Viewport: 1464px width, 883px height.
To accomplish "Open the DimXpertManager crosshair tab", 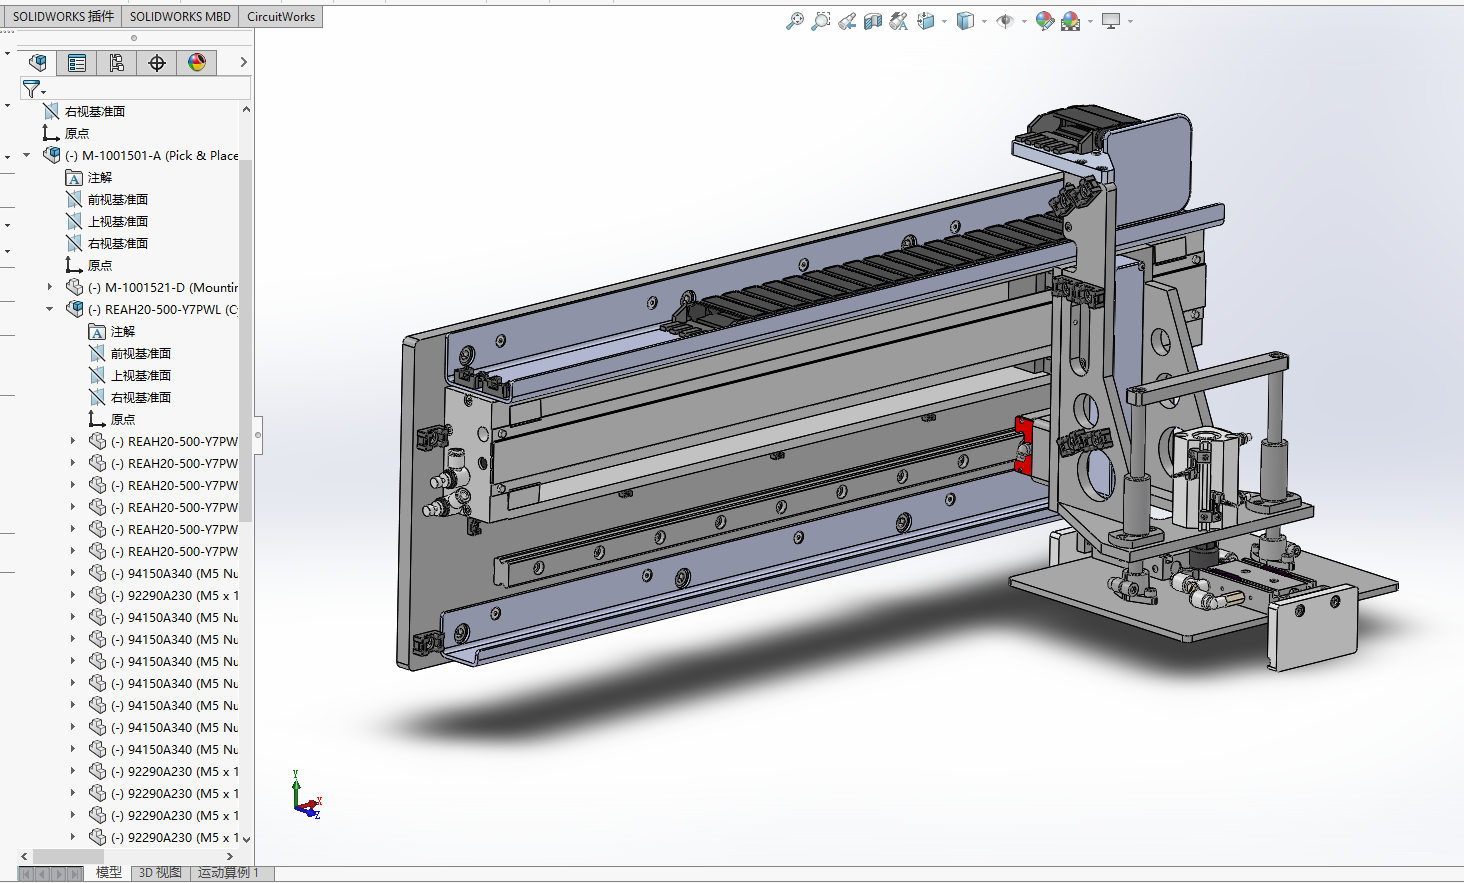I will pyautogui.click(x=157, y=63).
